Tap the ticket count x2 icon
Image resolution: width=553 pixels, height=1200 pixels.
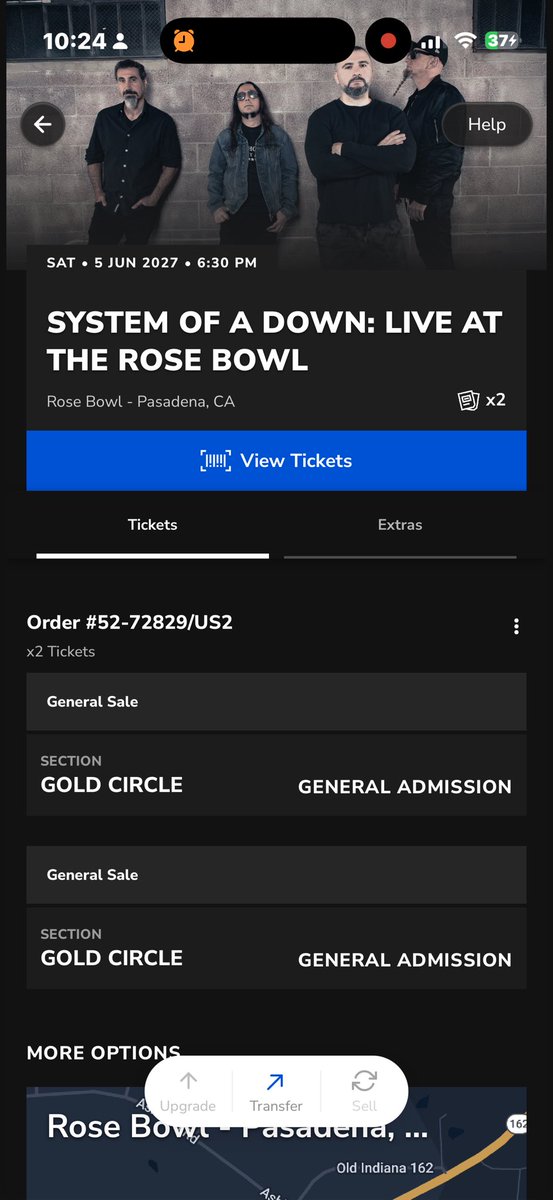(469, 401)
